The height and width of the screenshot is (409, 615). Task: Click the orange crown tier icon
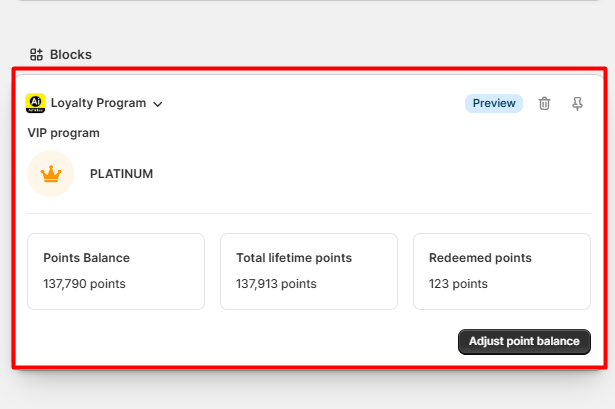(51, 174)
